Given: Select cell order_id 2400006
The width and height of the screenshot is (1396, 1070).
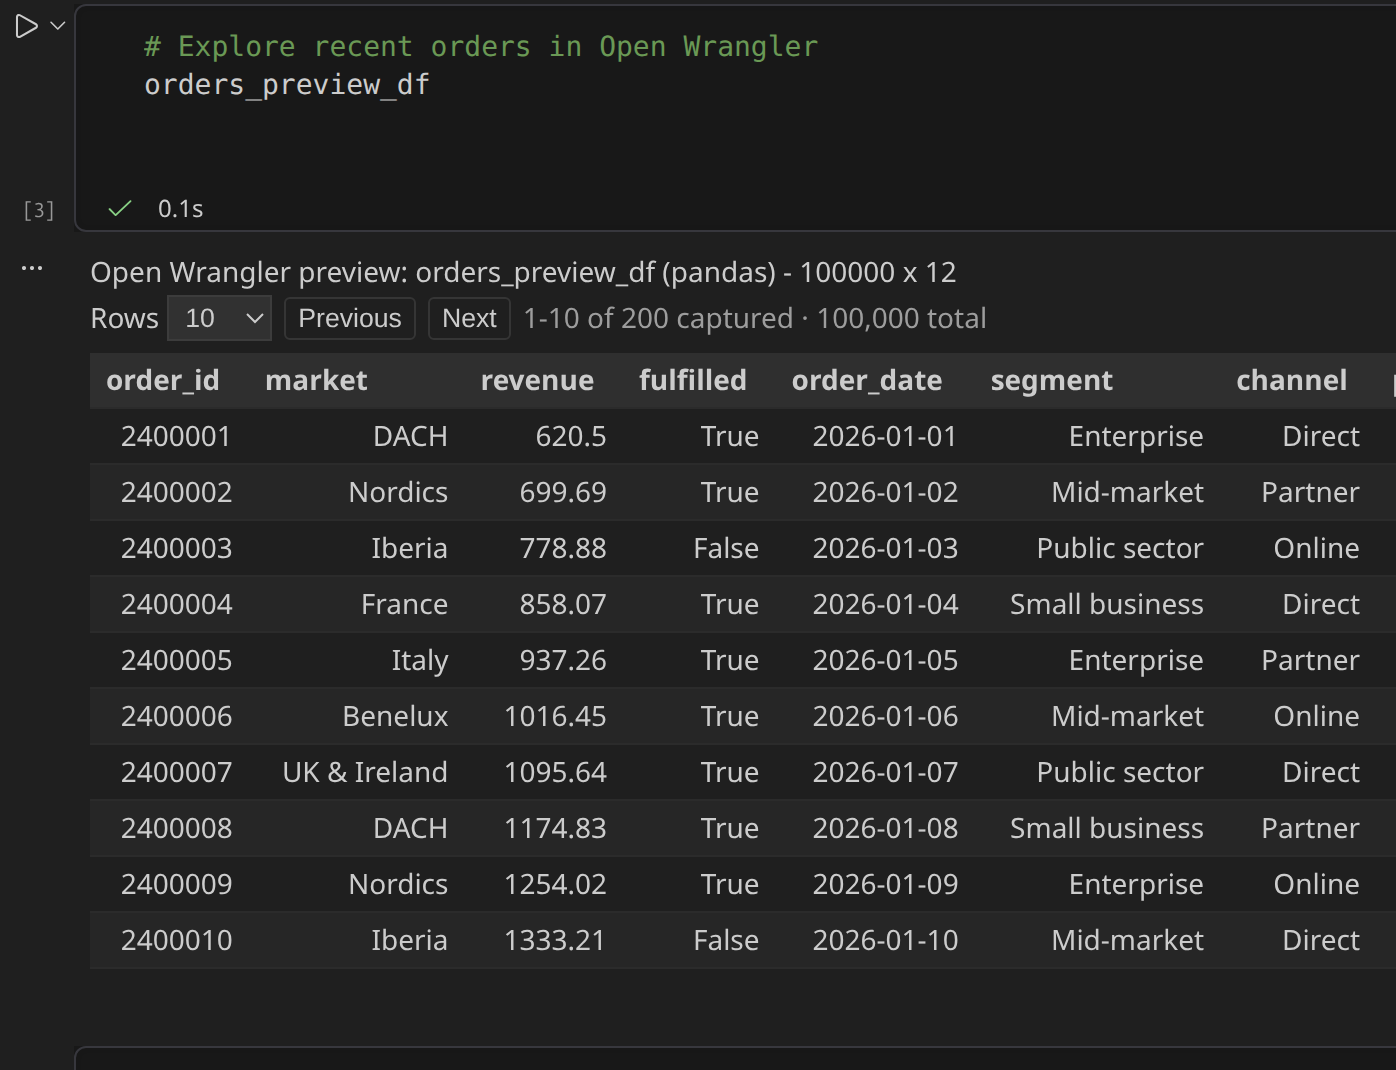Looking at the screenshot, I should [176, 716].
